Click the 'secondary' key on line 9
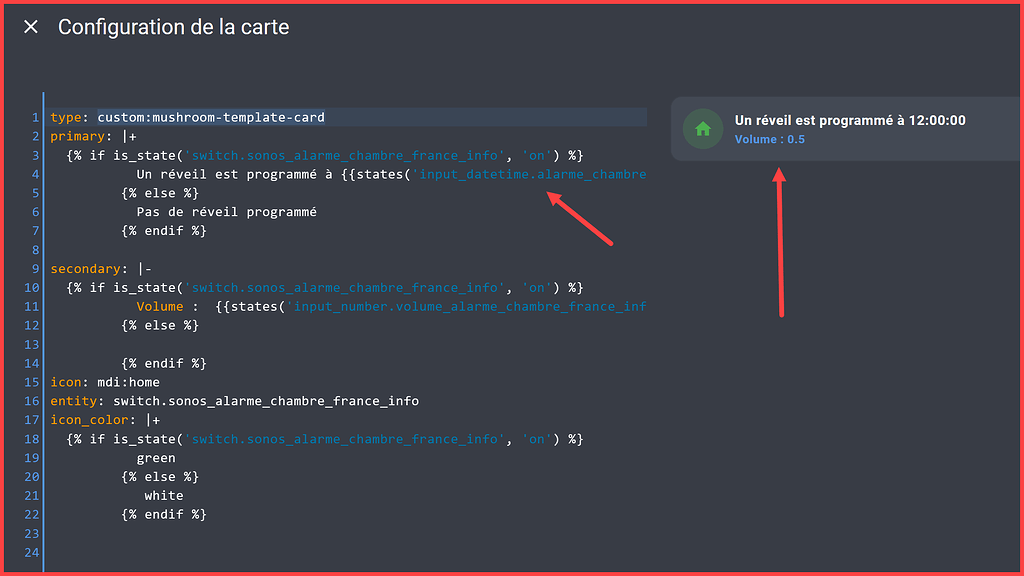The image size is (1024, 576). (x=87, y=268)
